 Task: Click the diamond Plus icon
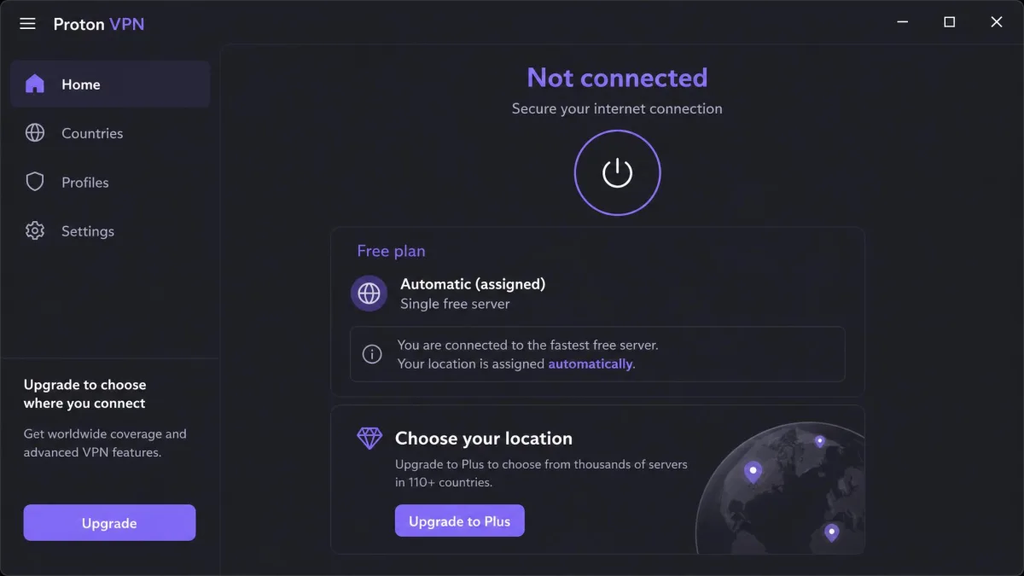pos(370,438)
